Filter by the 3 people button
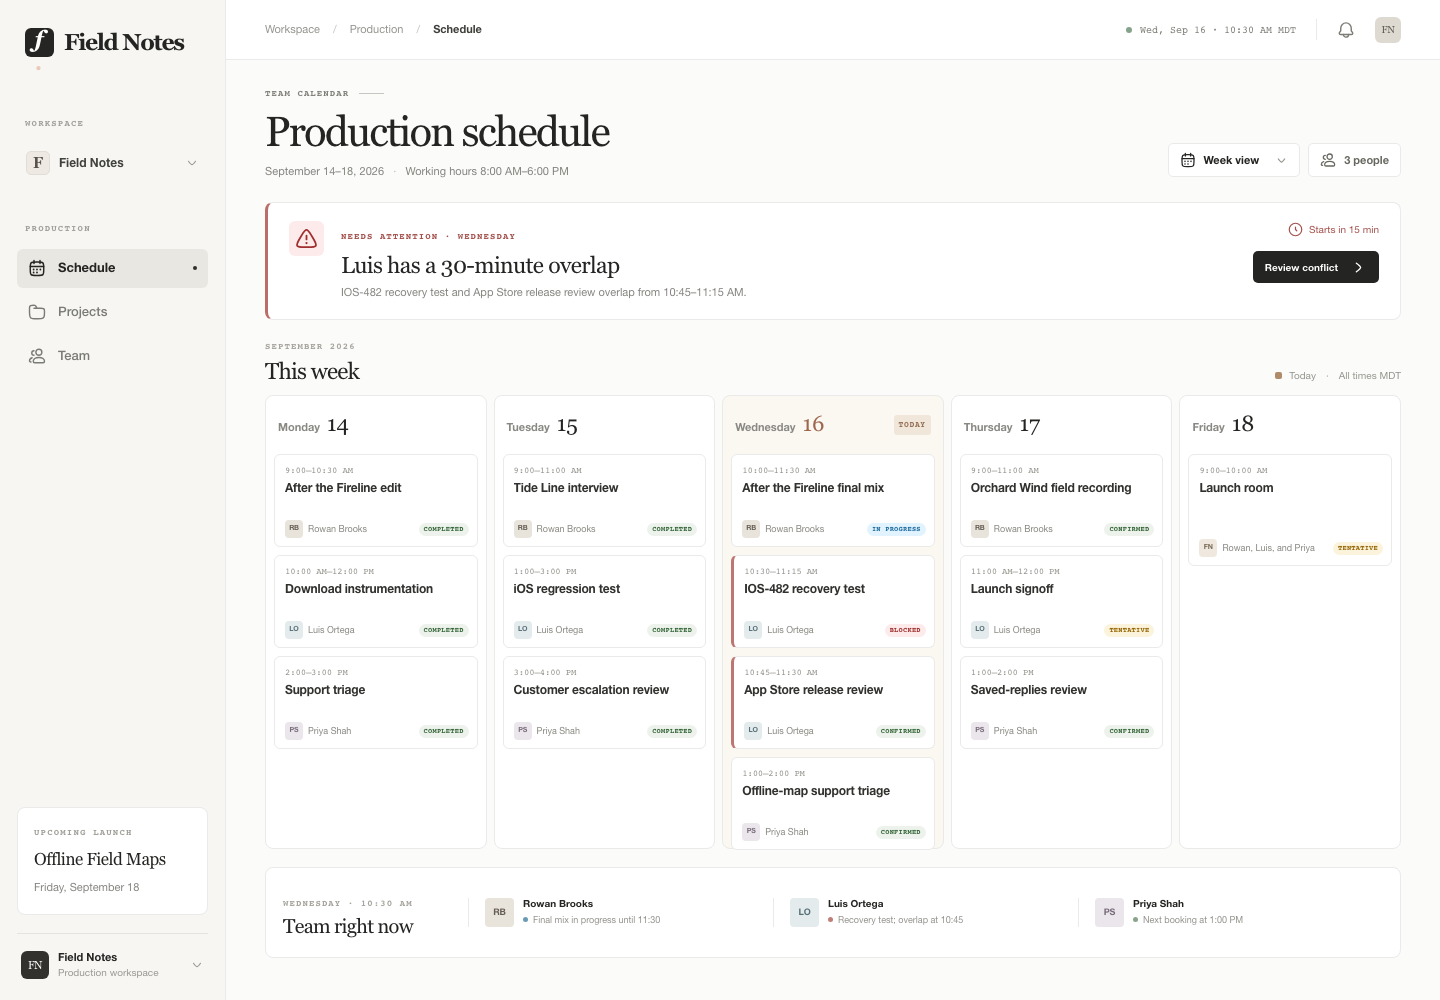 1354,160
